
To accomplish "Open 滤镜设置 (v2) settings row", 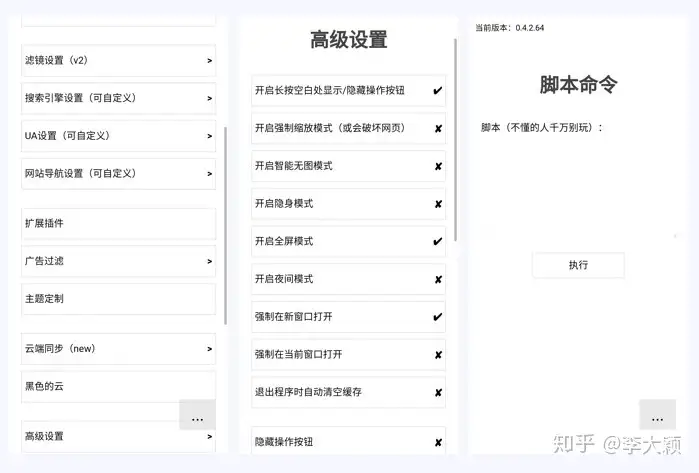I will tap(119, 60).
